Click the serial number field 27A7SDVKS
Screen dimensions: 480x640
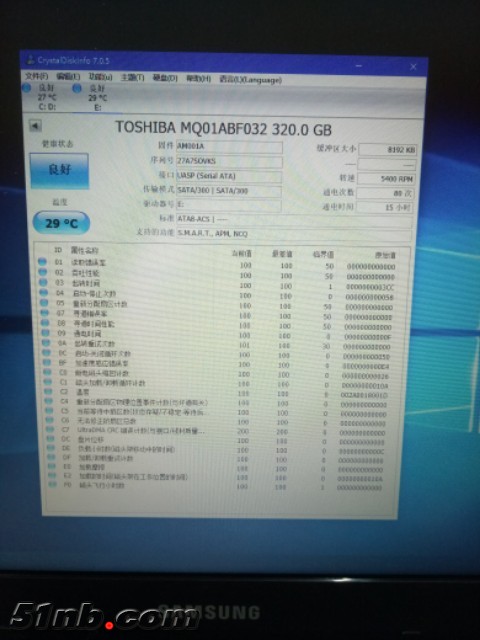click(x=229, y=162)
